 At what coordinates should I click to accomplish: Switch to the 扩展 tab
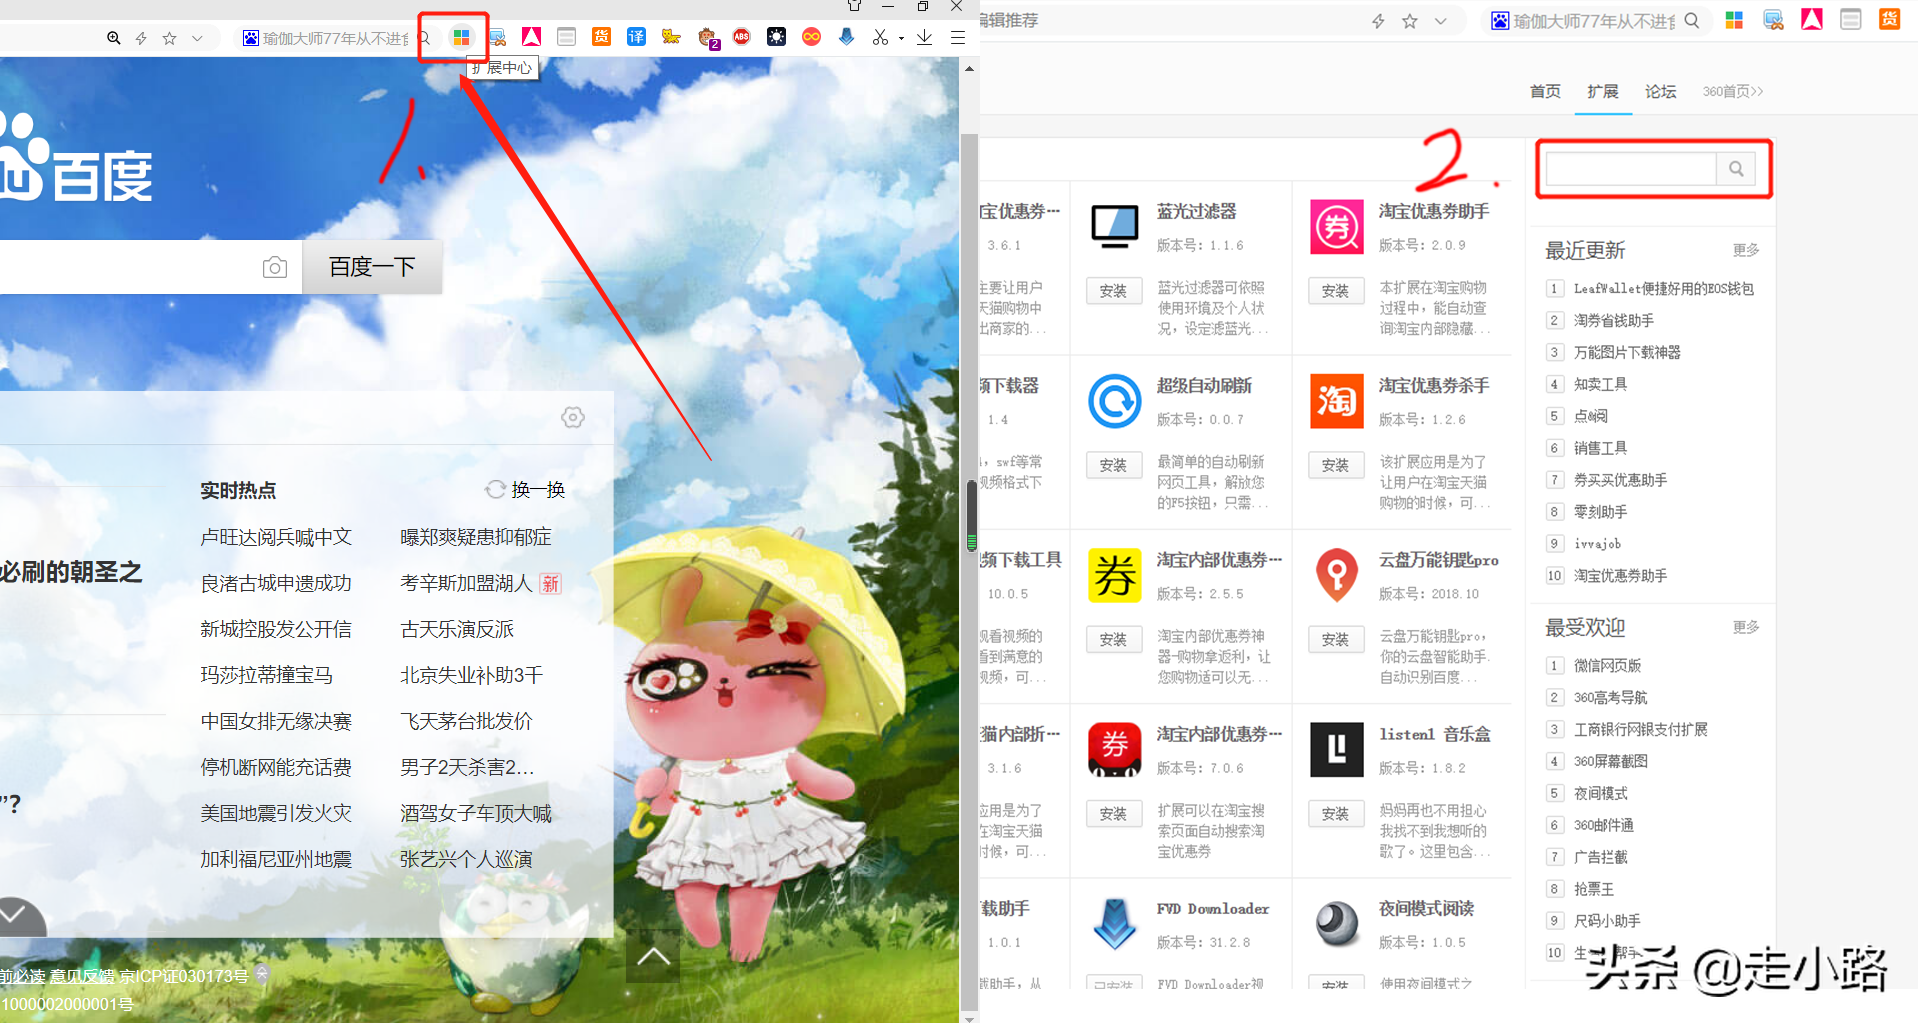(1603, 91)
